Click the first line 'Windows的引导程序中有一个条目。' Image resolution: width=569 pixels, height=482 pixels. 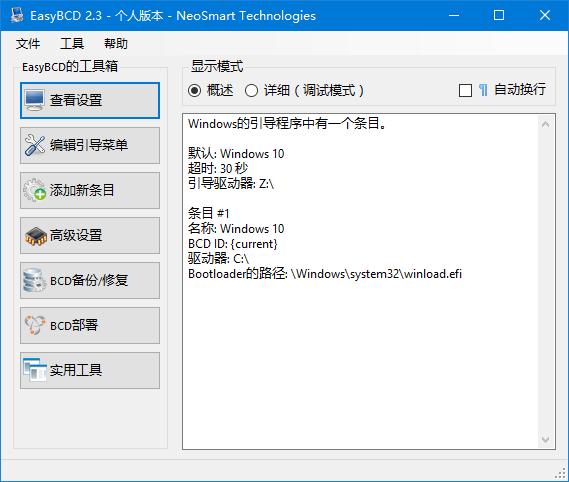(x=287, y=124)
